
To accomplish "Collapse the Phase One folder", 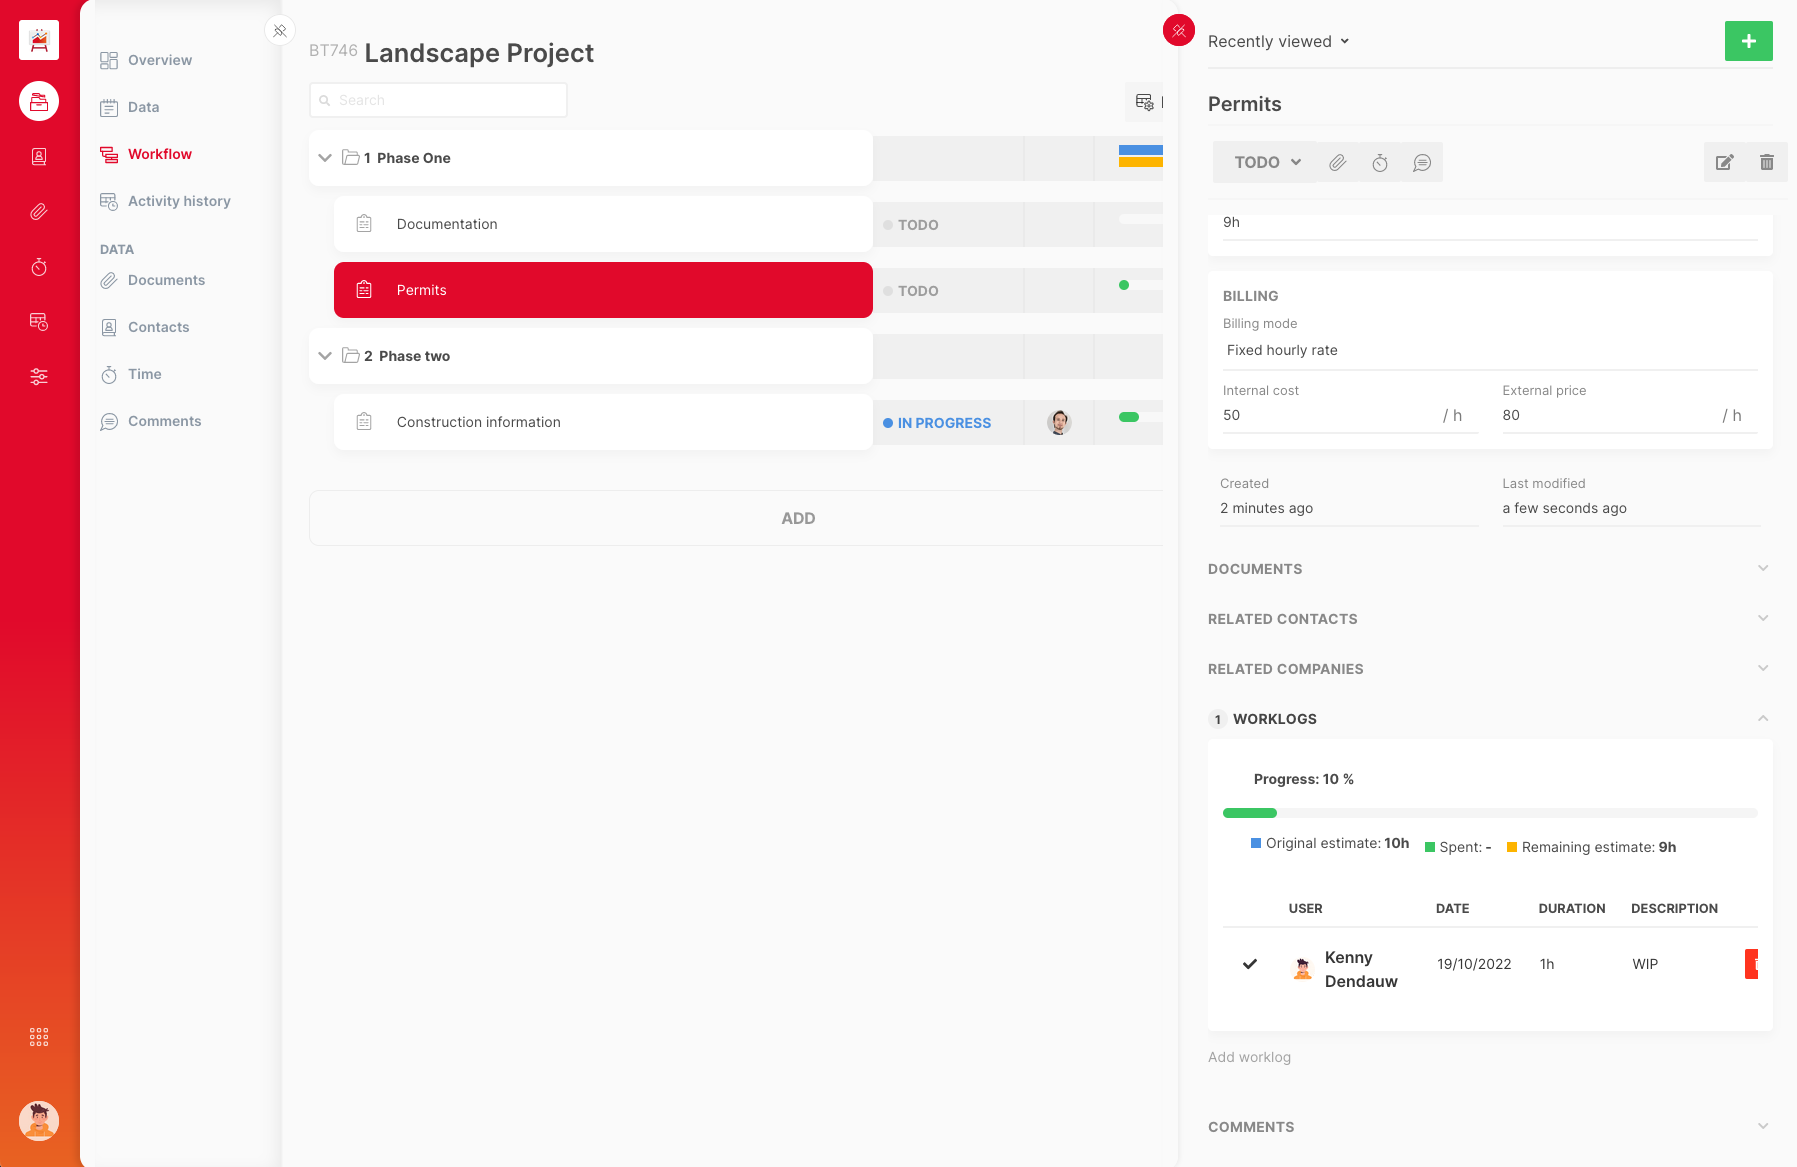I will (325, 158).
